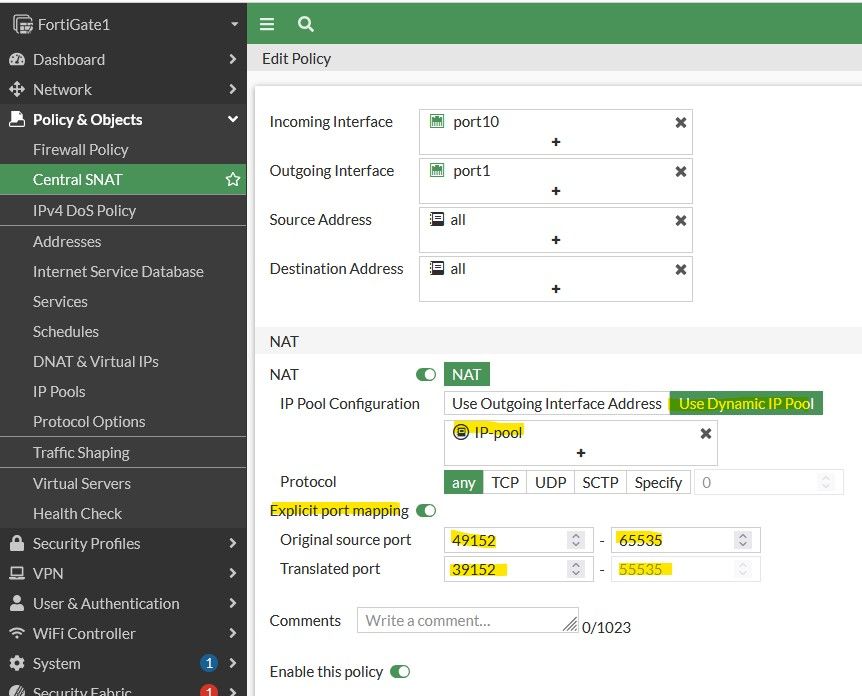Viewport: 862px width, 696px height.
Task: Click the Original source port start stepper
Action: coord(576,540)
